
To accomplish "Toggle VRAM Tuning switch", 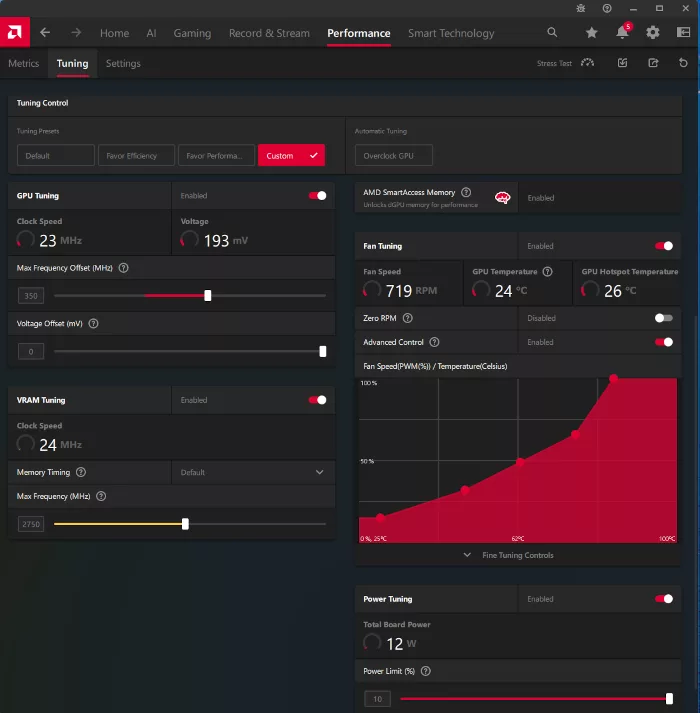I will click(317, 400).
